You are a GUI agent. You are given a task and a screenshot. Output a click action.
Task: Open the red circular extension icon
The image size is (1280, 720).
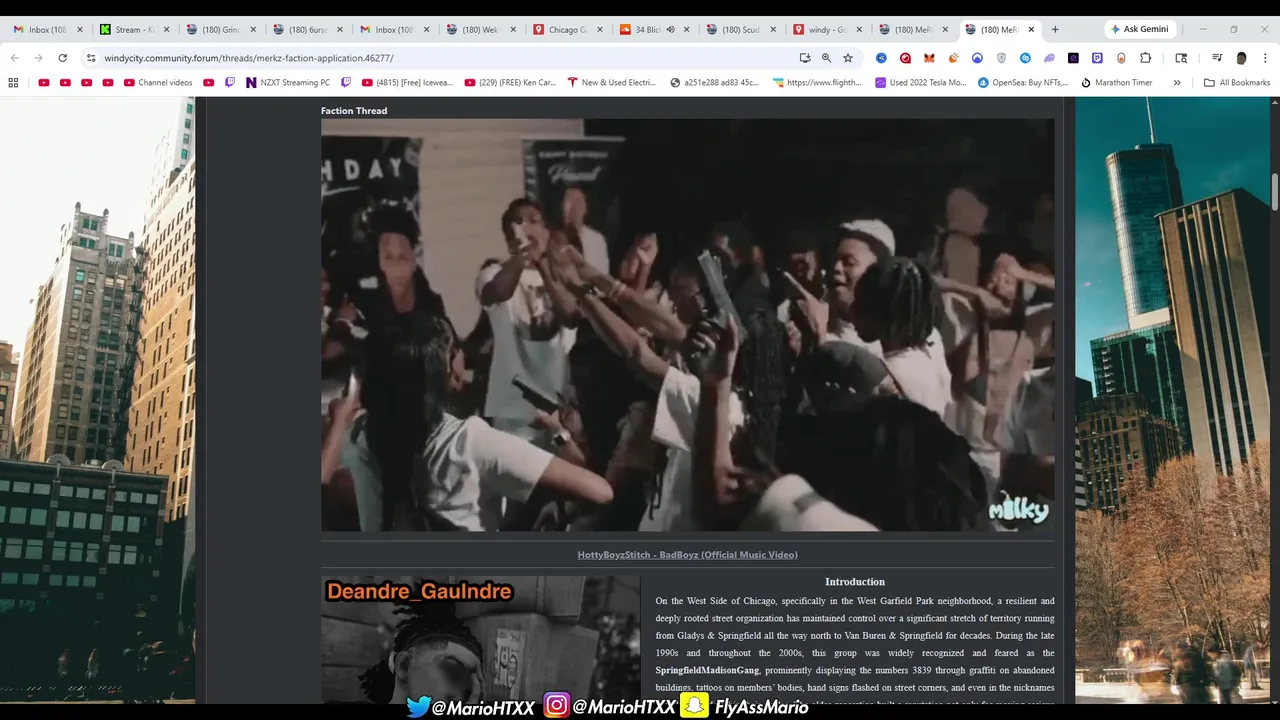pyautogui.click(x=905, y=58)
